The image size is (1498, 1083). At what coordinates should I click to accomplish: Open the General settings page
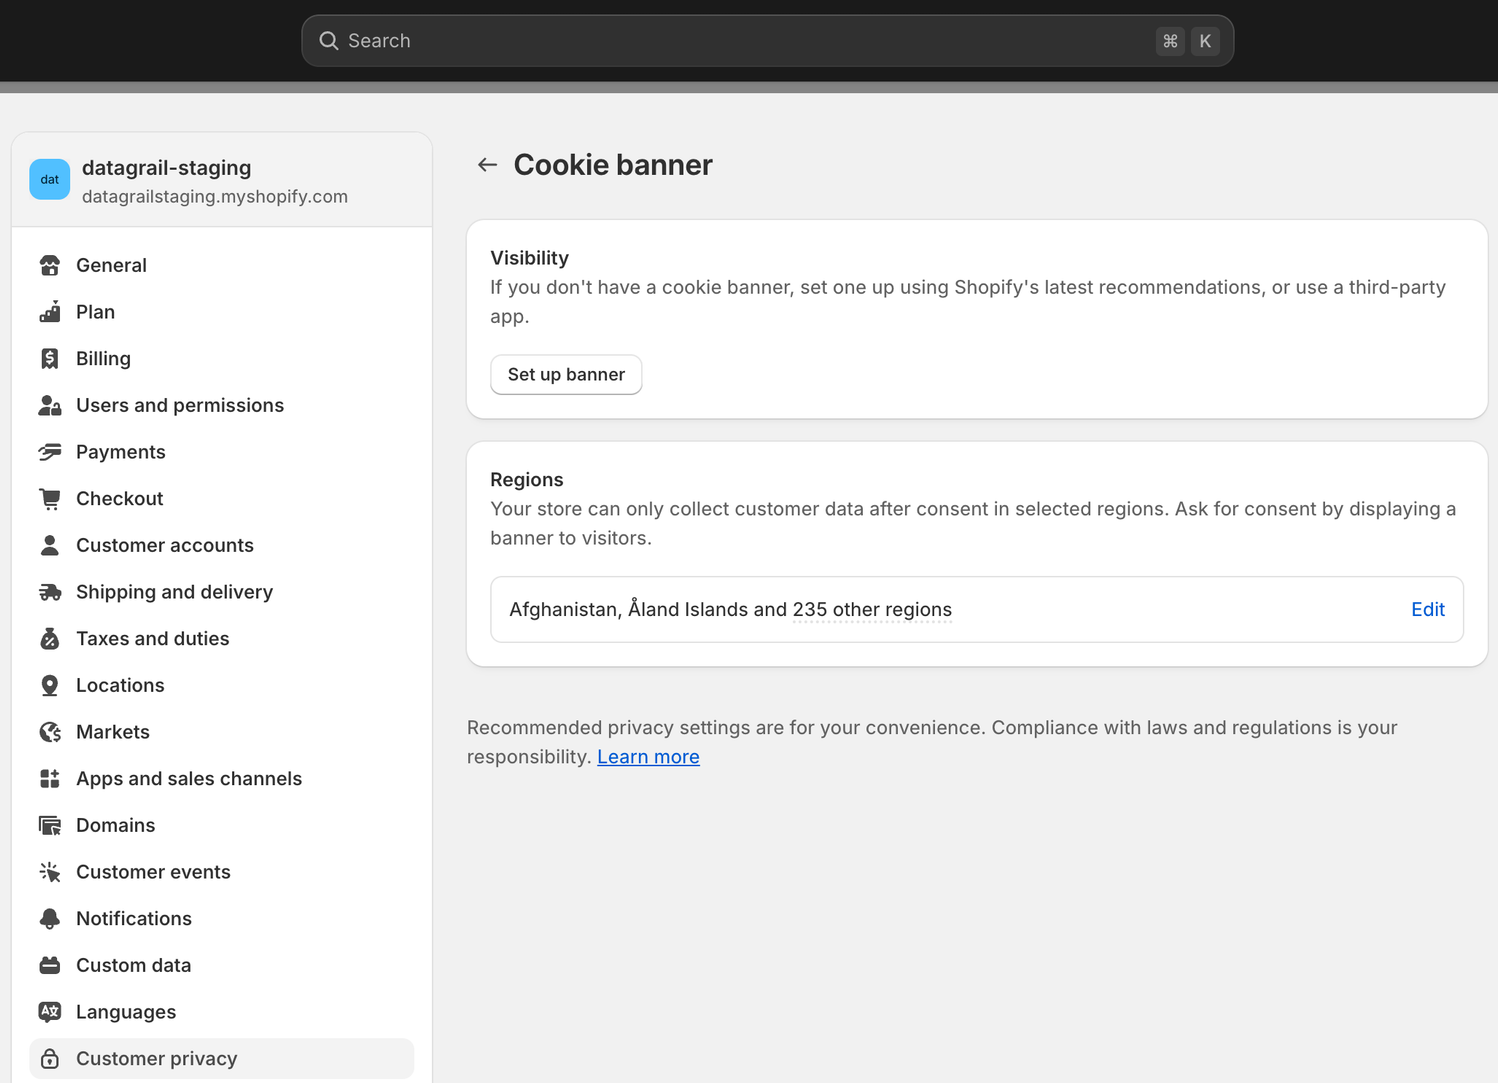(222, 265)
